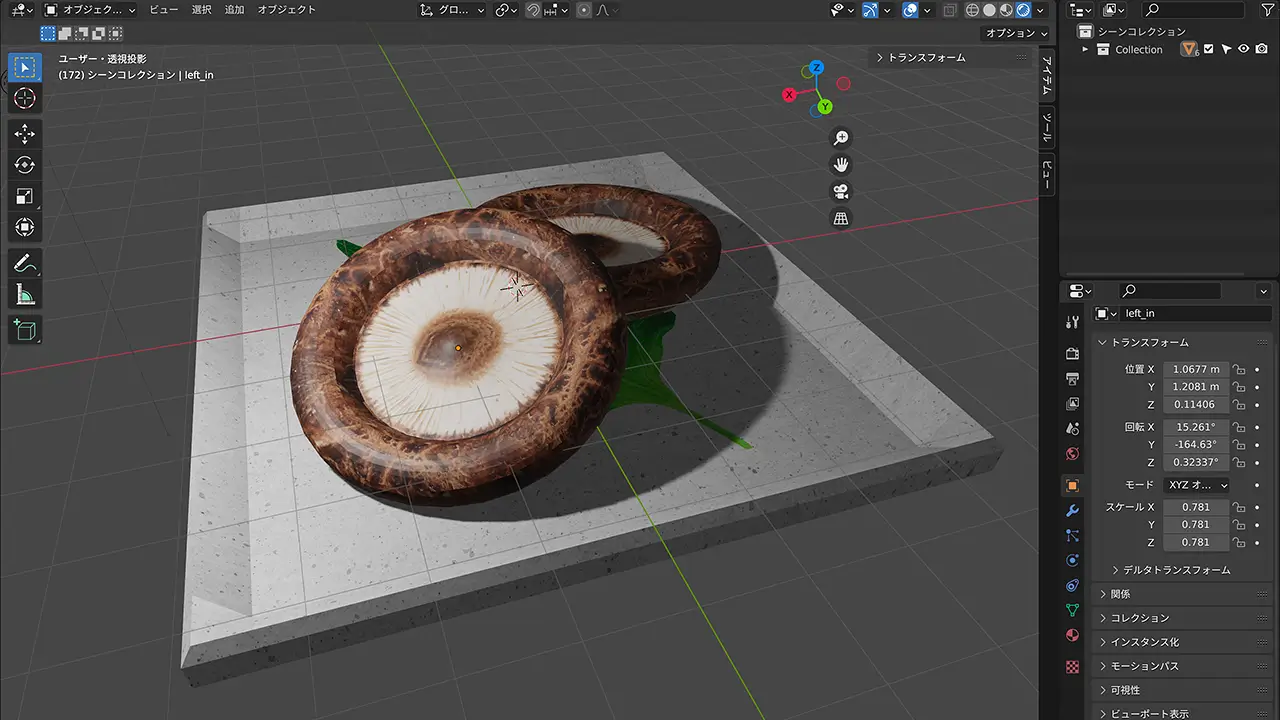Click the pan view hand icon
This screenshot has height=720, width=1280.
coord(841,165)
